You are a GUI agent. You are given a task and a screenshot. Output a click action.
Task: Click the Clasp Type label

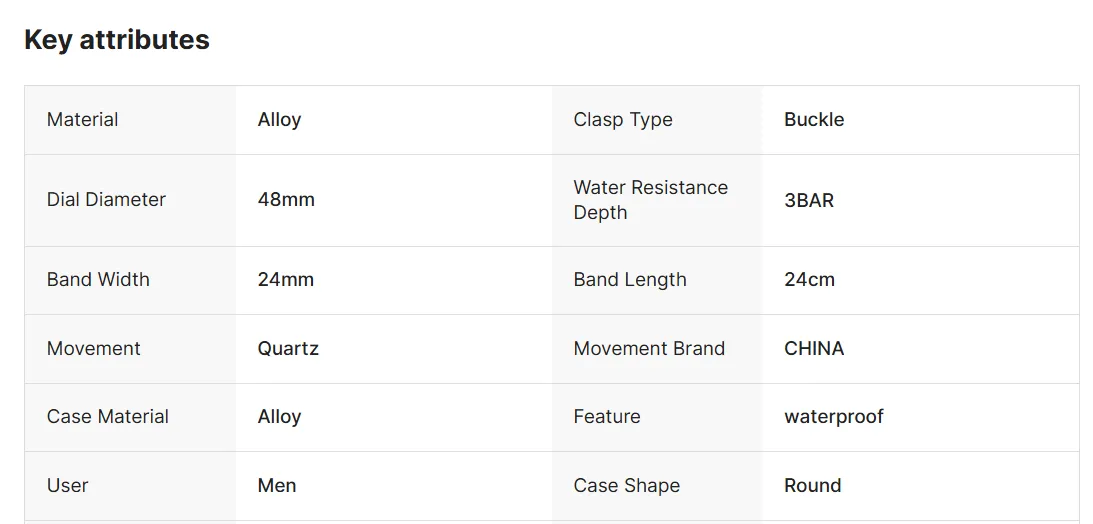point(623,120)
